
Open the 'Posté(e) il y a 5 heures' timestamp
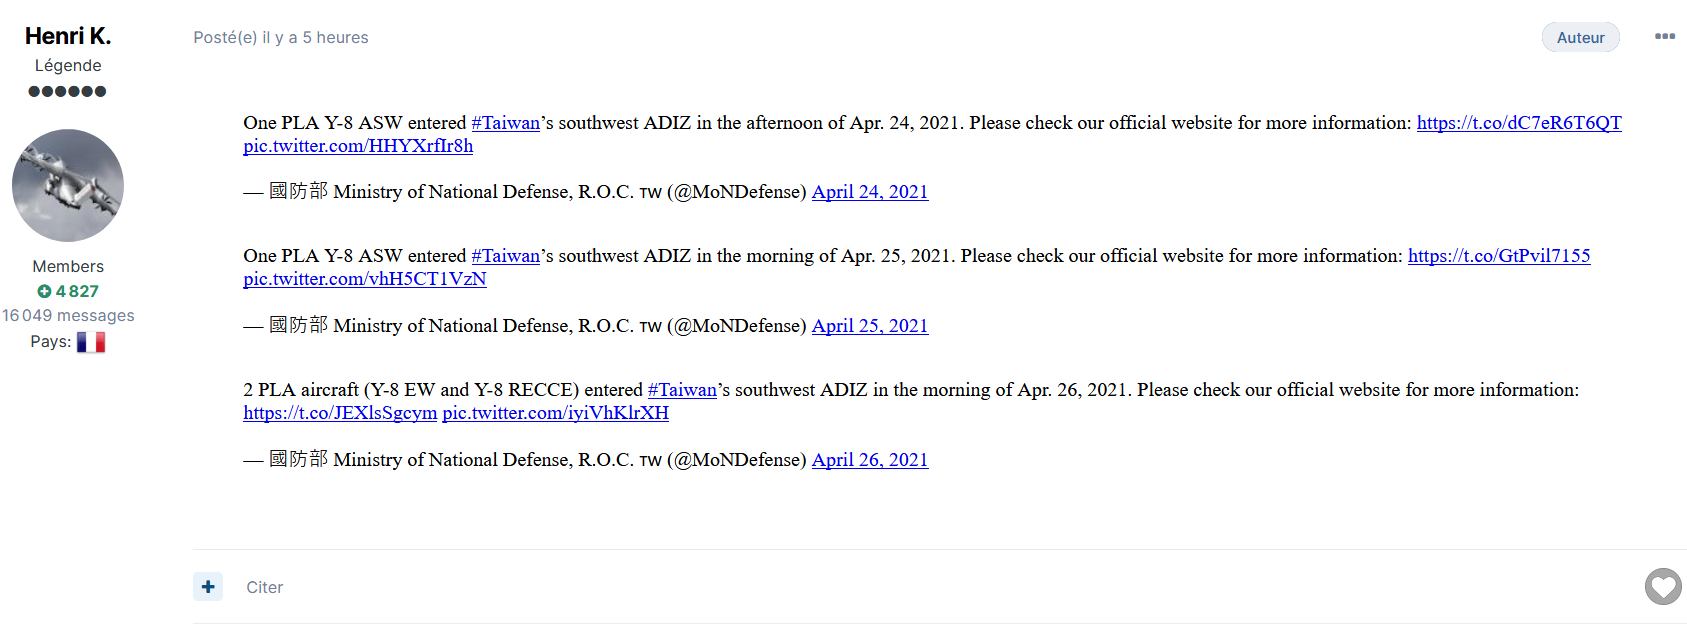[x=281, y=38]
